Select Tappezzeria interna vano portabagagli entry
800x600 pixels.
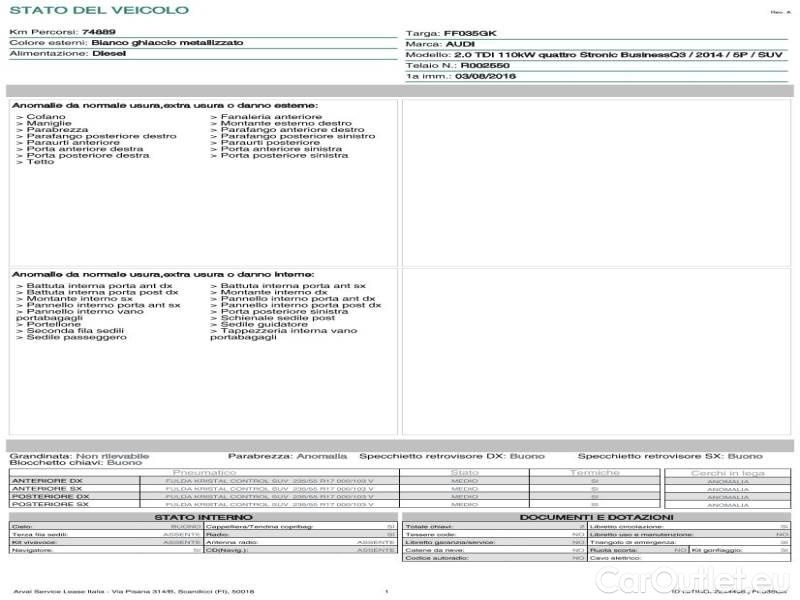[x=284, y=334]
